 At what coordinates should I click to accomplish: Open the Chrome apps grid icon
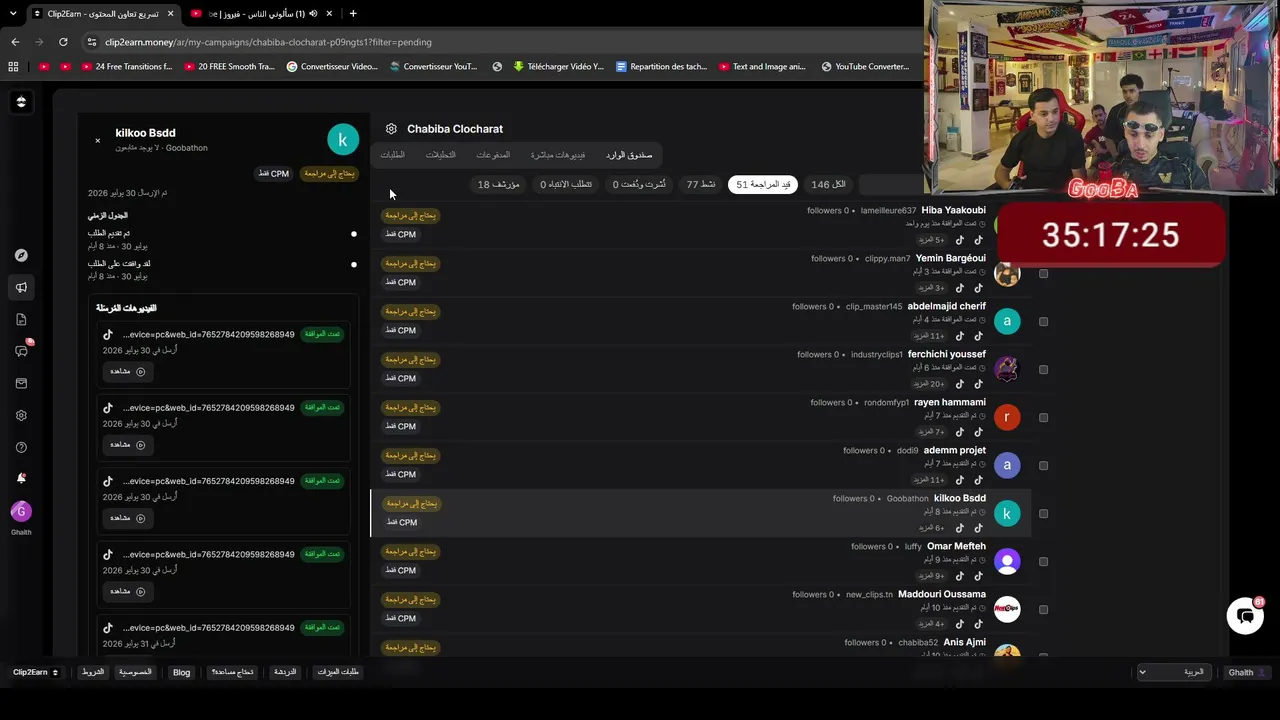[x=13, y=67]
